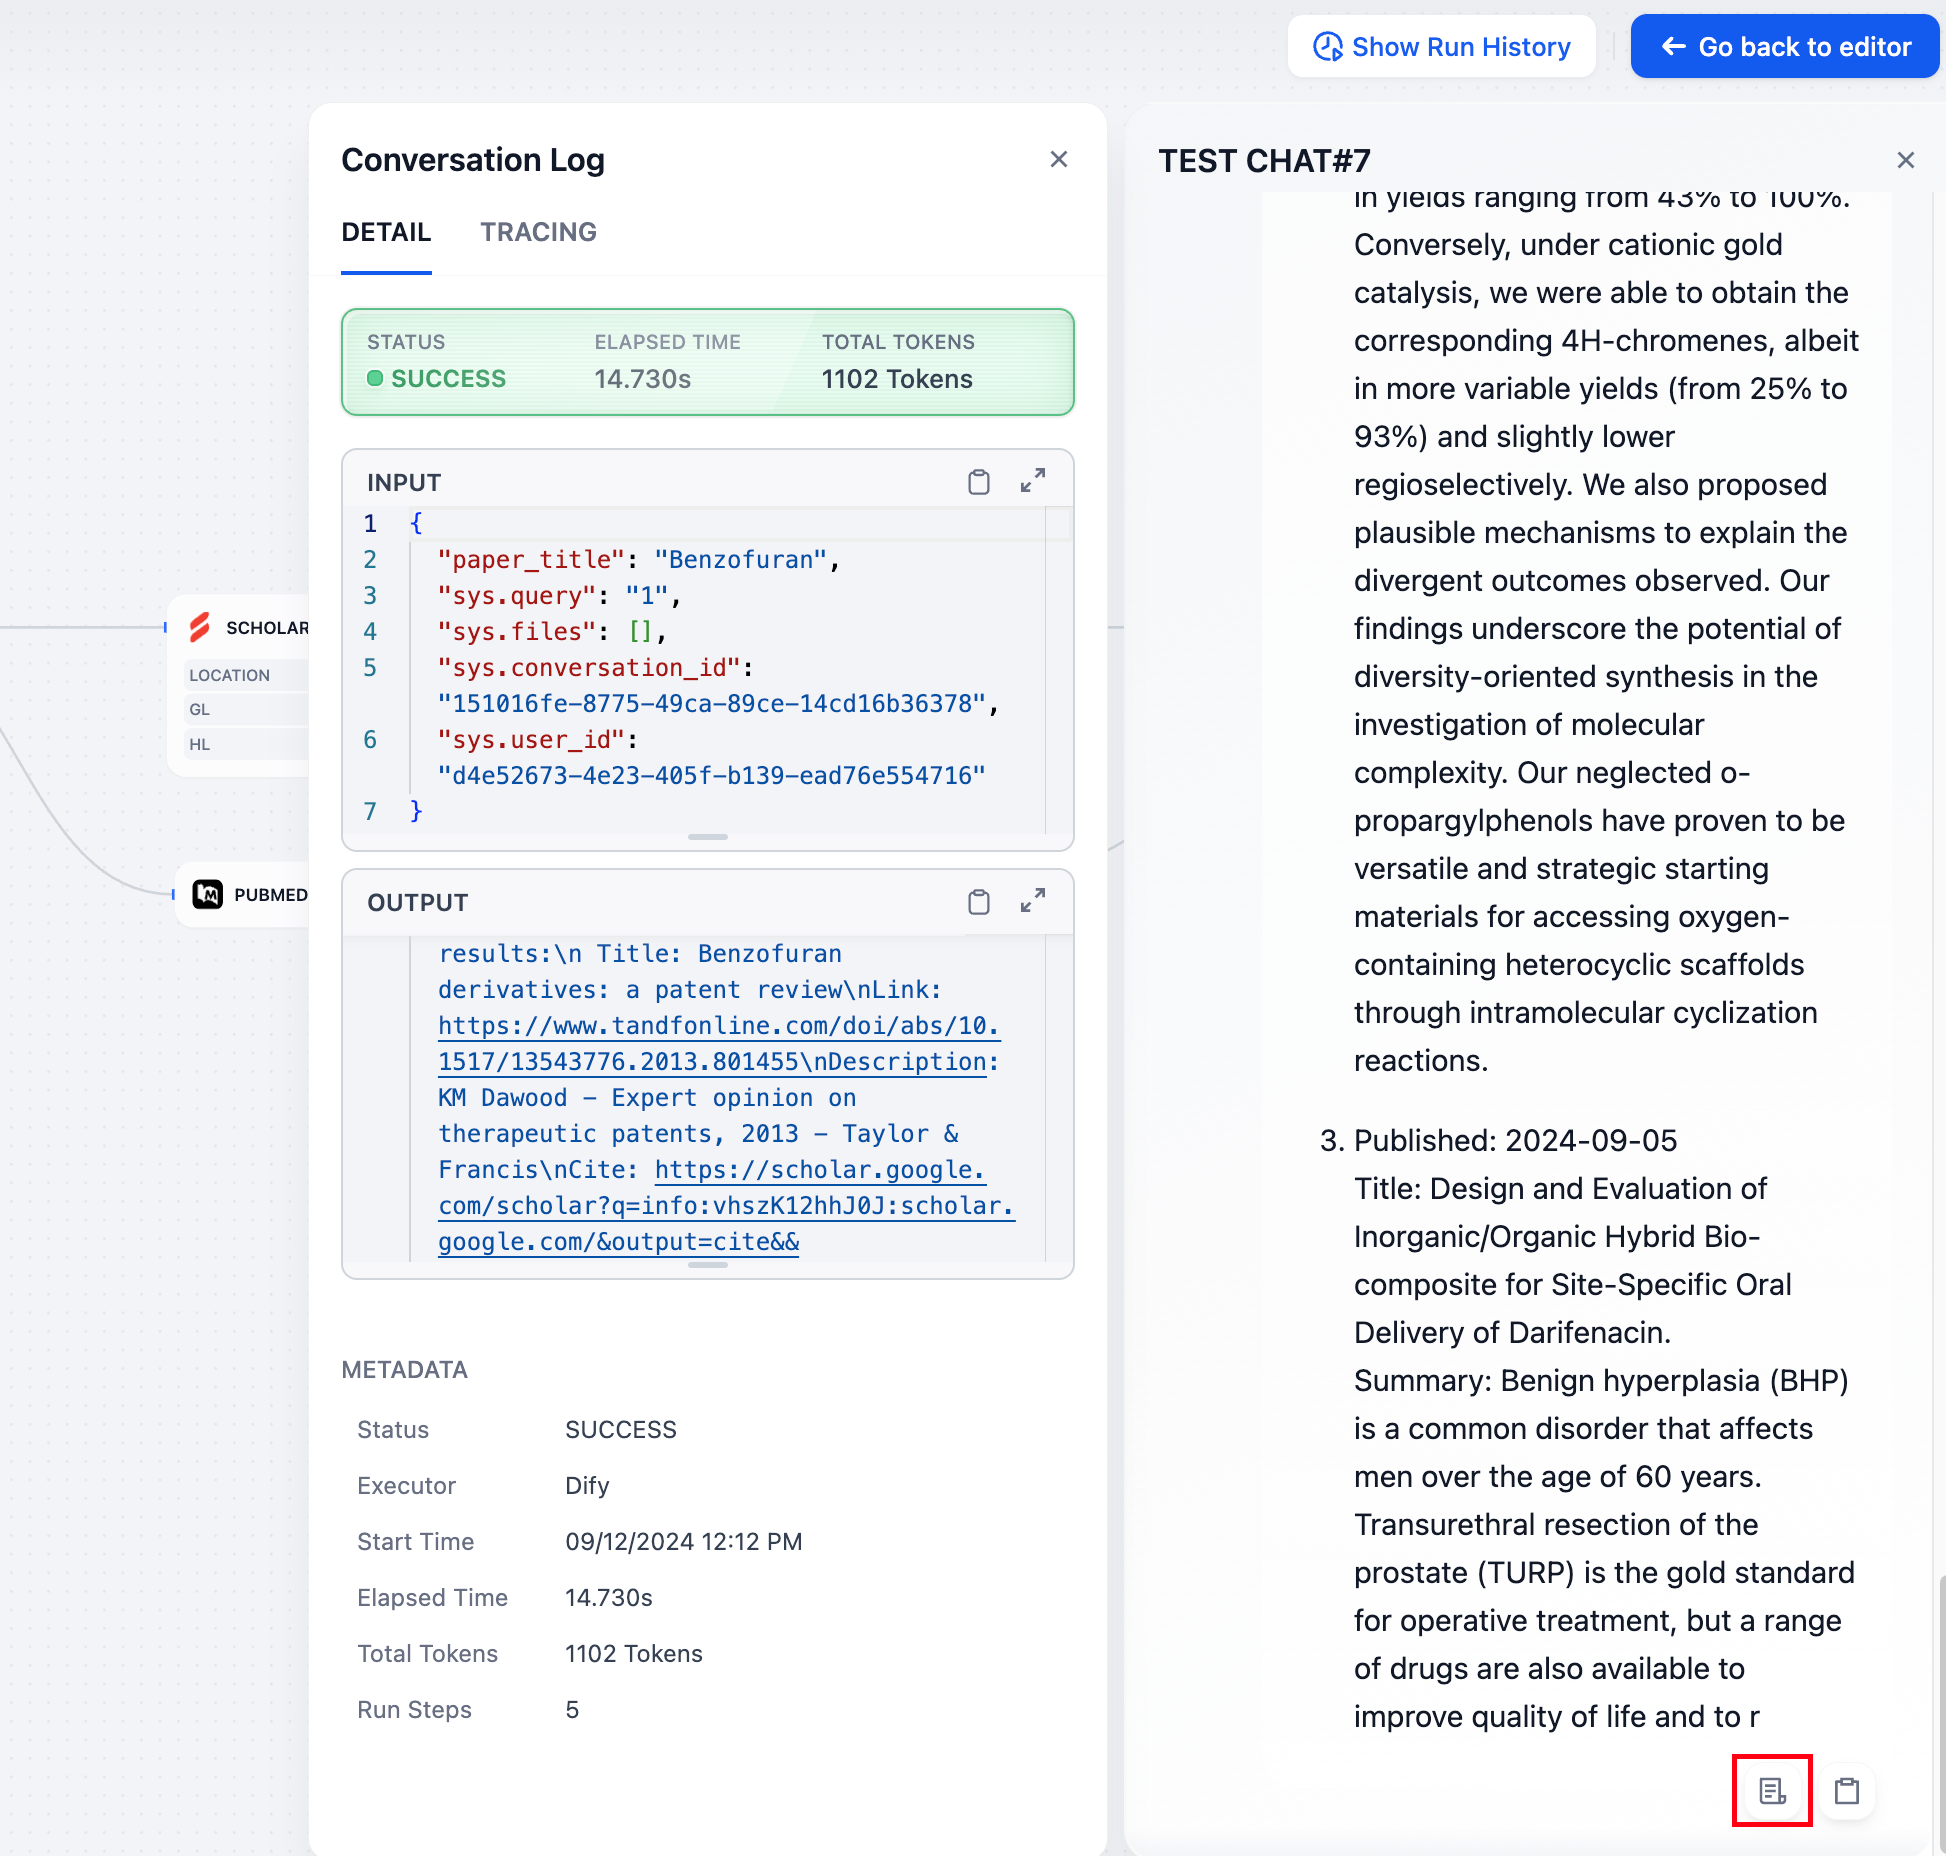Select the DETAIL tab
Viewport: 1946px width, 1856px height.
[386, 232]
